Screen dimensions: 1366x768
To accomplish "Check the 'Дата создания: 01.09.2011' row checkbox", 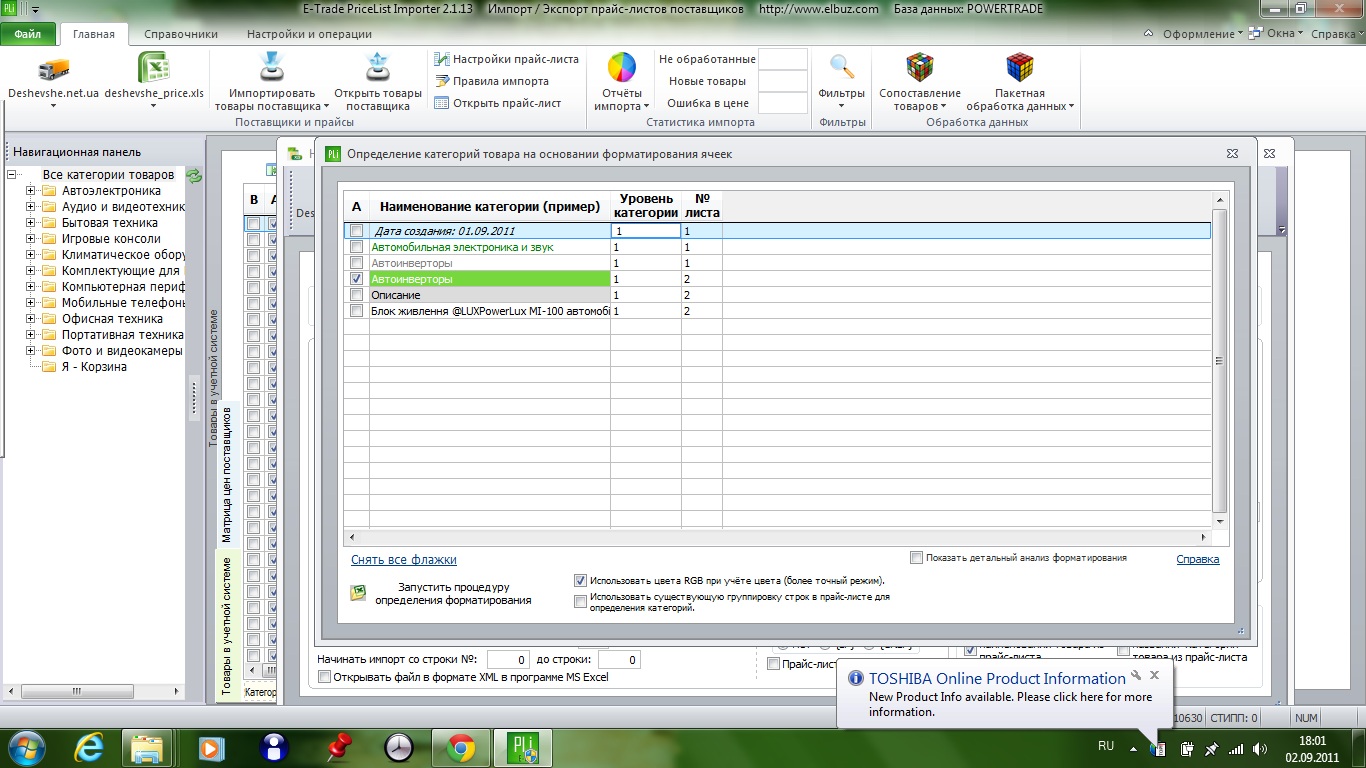I will tap(357, 231).
